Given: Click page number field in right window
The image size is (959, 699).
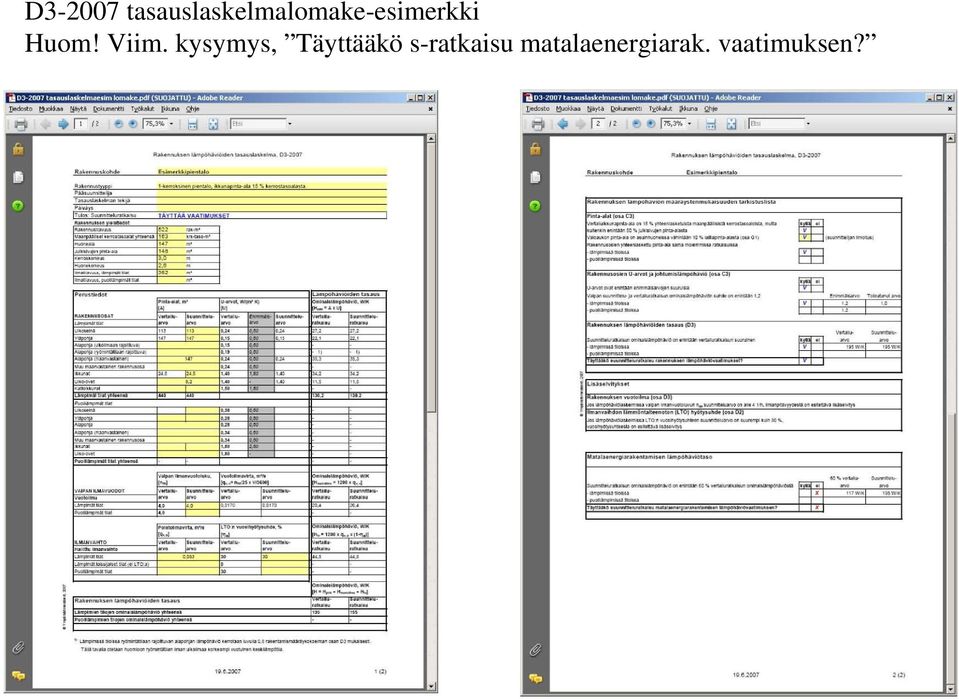Looking at the screenshot, I should (598, 124).
